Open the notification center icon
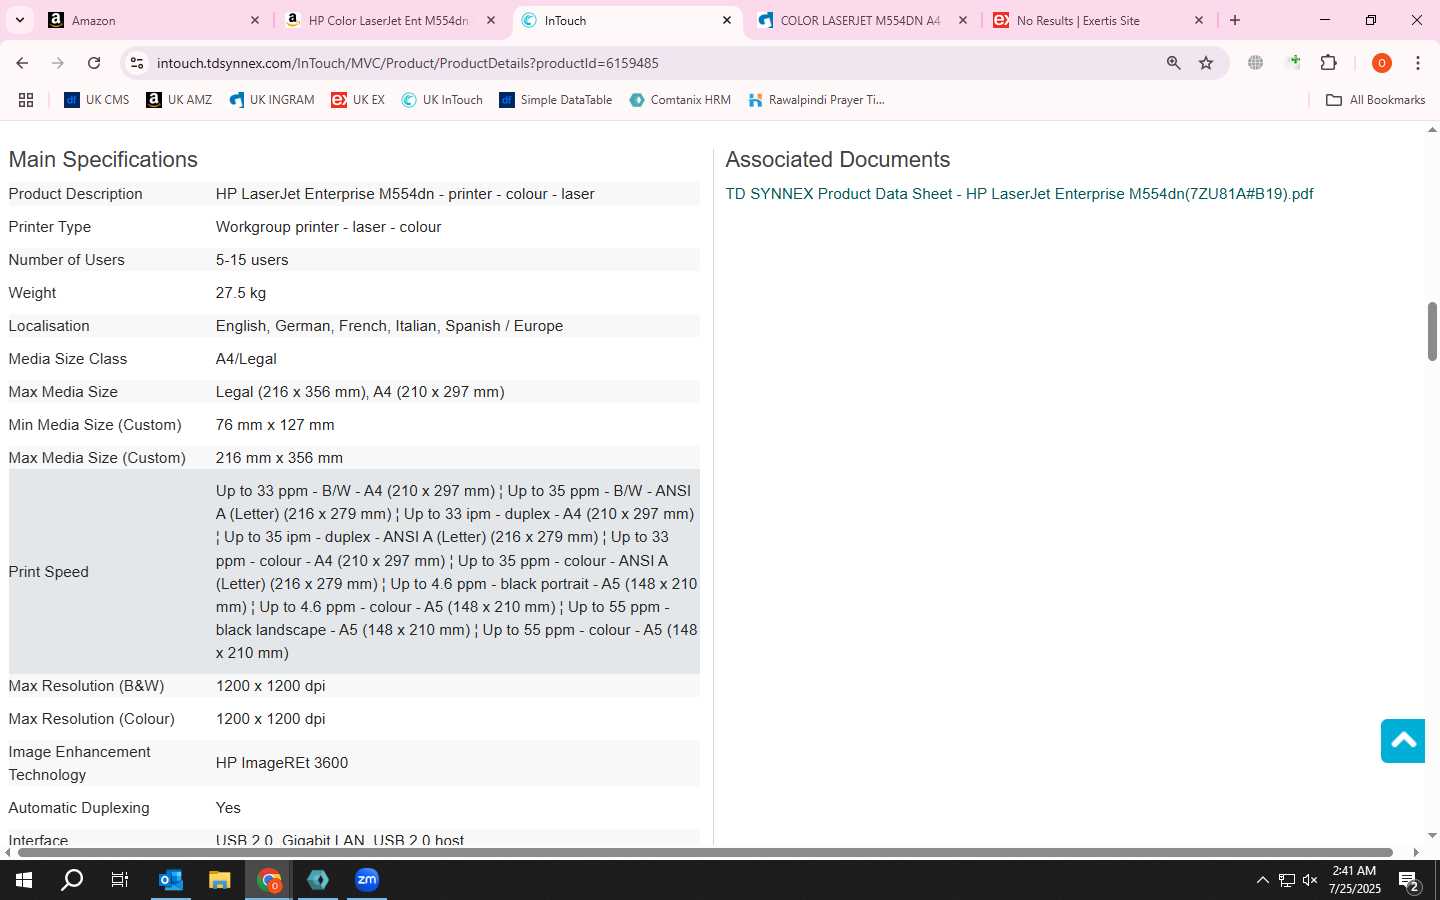 pos(1410,881)
